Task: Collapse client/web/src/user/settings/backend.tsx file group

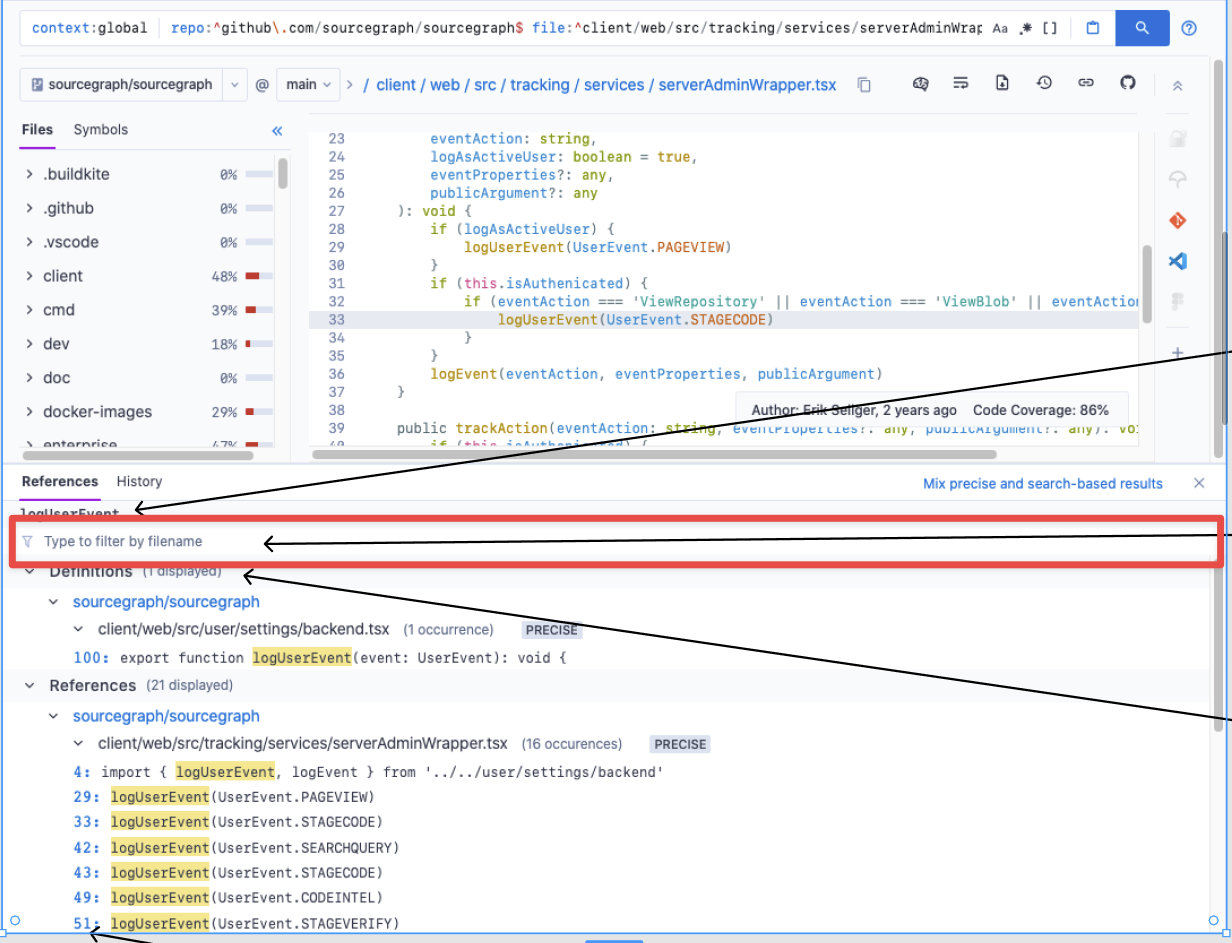Action: pyautogui.click(x=78, y=630)
